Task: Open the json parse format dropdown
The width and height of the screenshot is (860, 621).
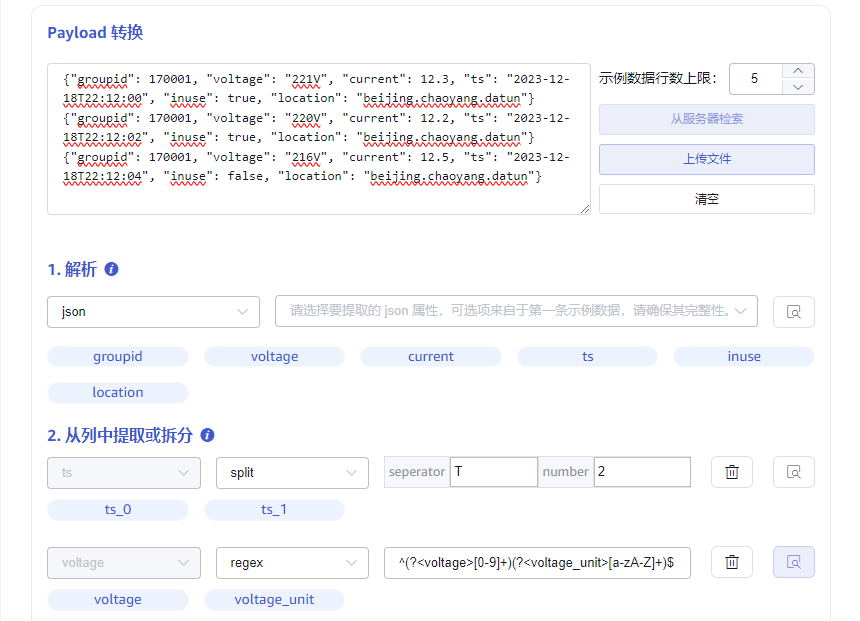Action: click(x=153, y=312)
